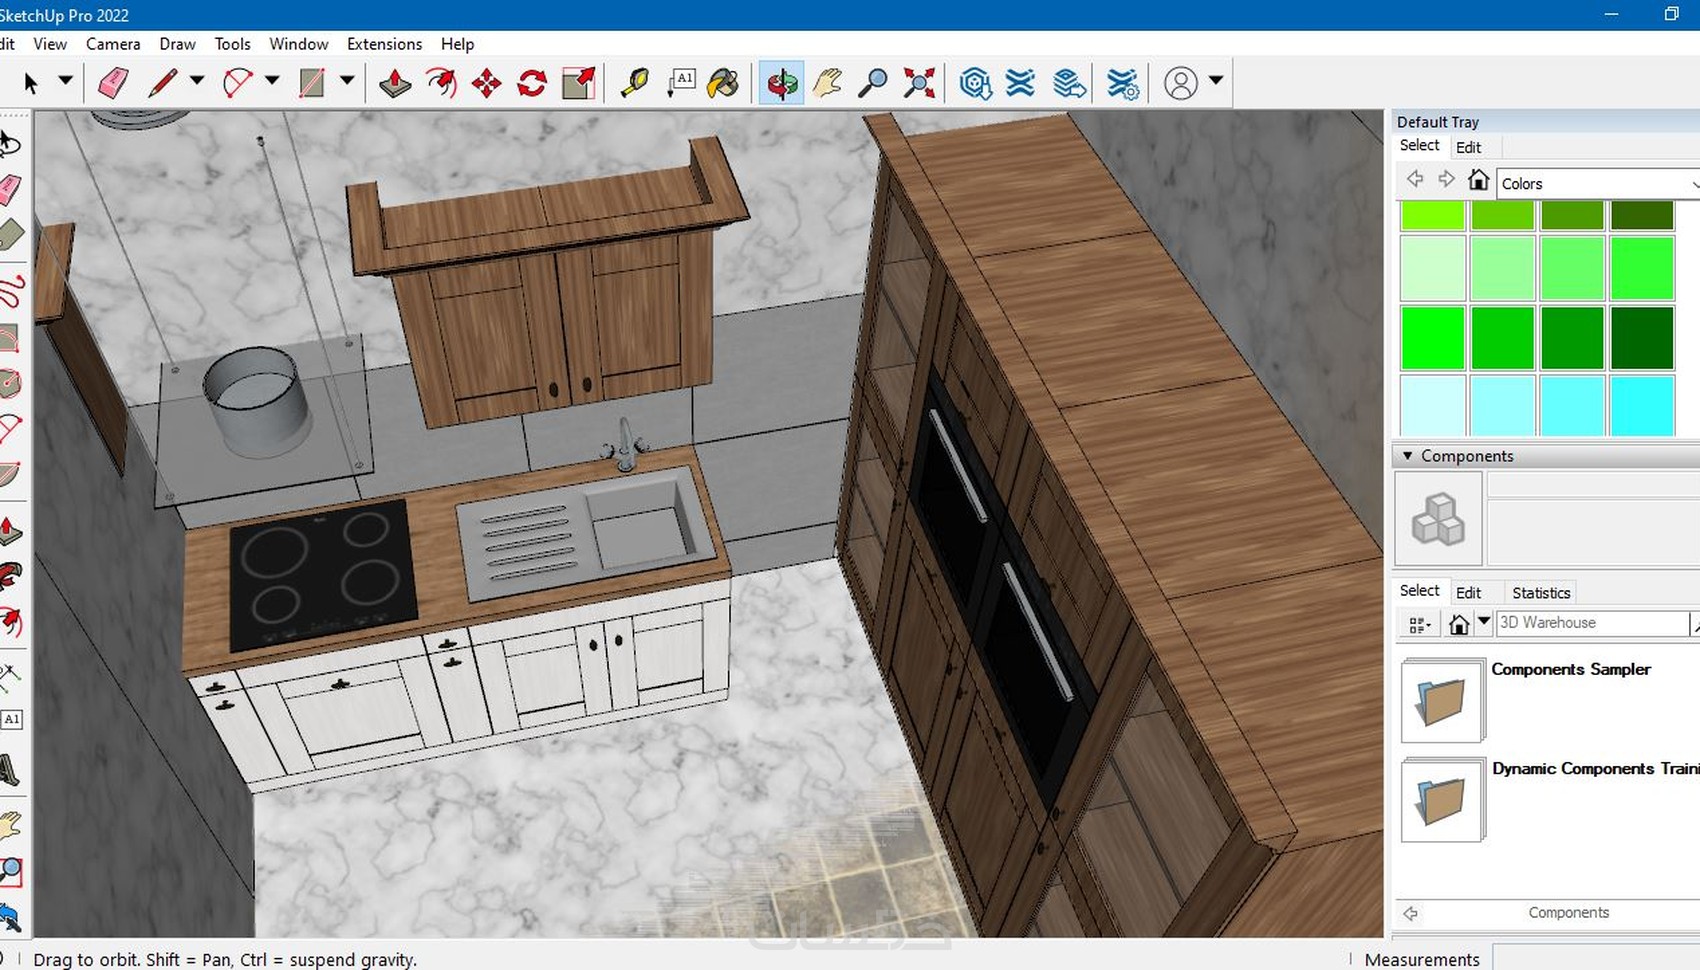The image size is (1700, 970).
Task: Open the Select tool dropdown arrow
Action: click(x=66, y=82)
